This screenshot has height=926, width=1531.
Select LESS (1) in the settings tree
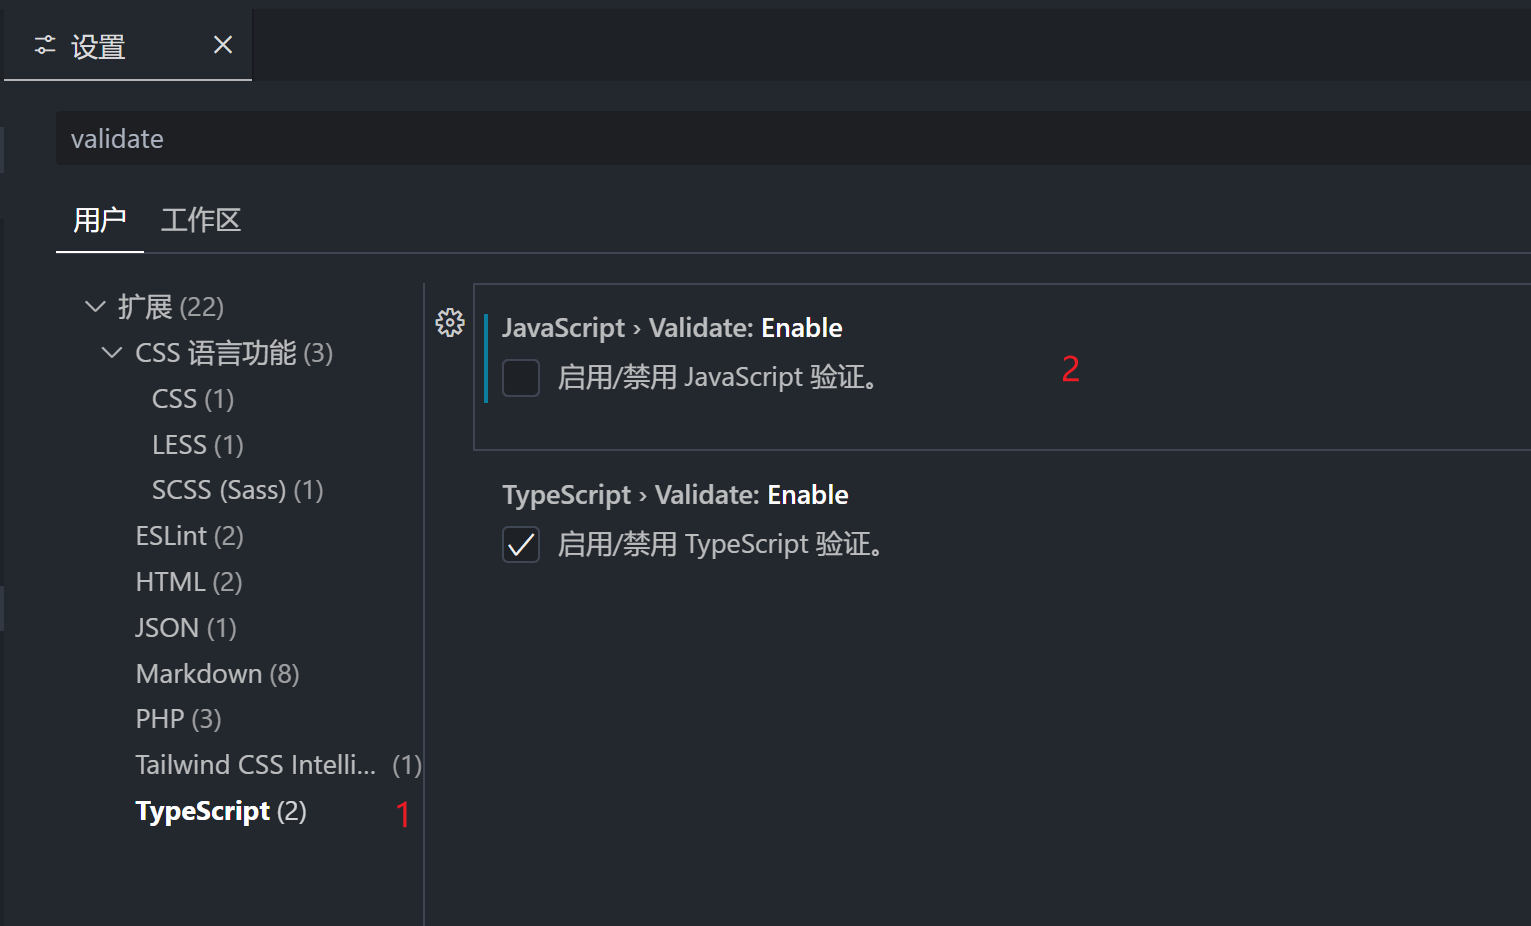coord(198,445)
